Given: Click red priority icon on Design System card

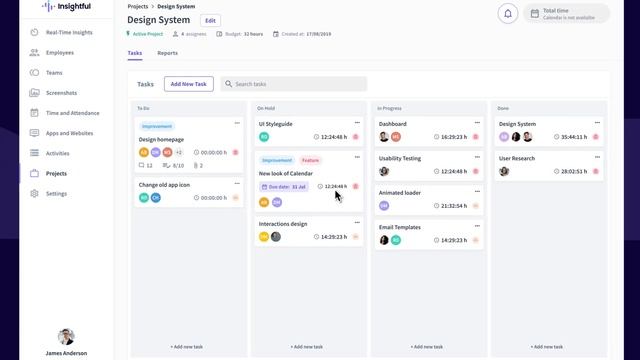Looking at the screenshot, I should [596, 137].
